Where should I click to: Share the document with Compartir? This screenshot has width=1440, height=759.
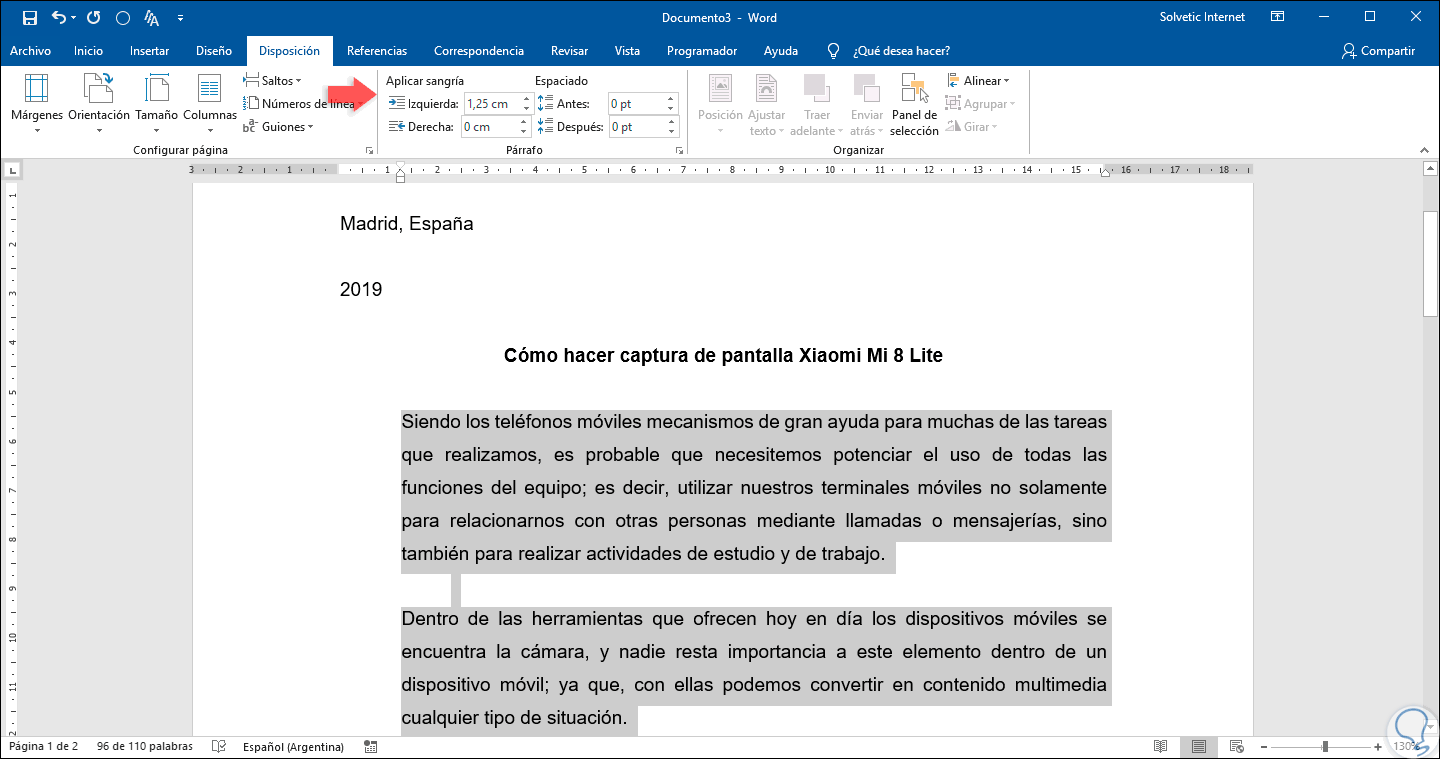(x=1379, y=51)
